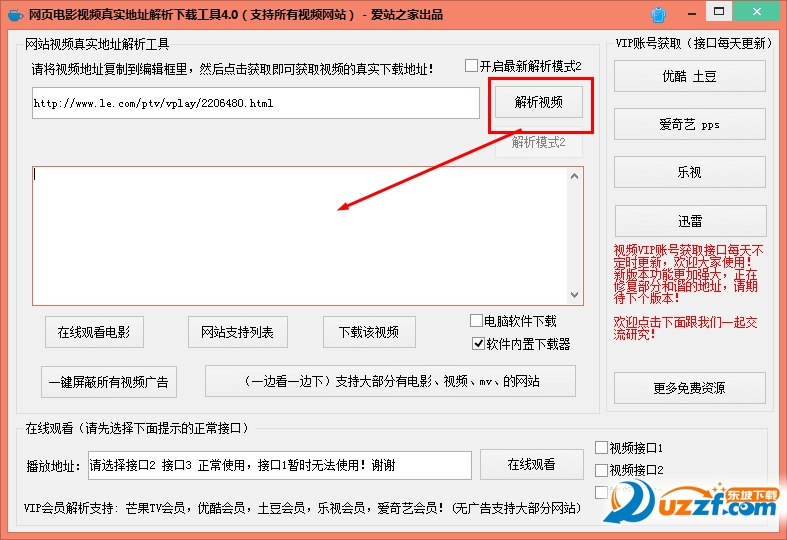Click the disabled 解析模式2 button
Image resolution: width=787 pixels, height=540 pixels.
[x=539, y=143]
